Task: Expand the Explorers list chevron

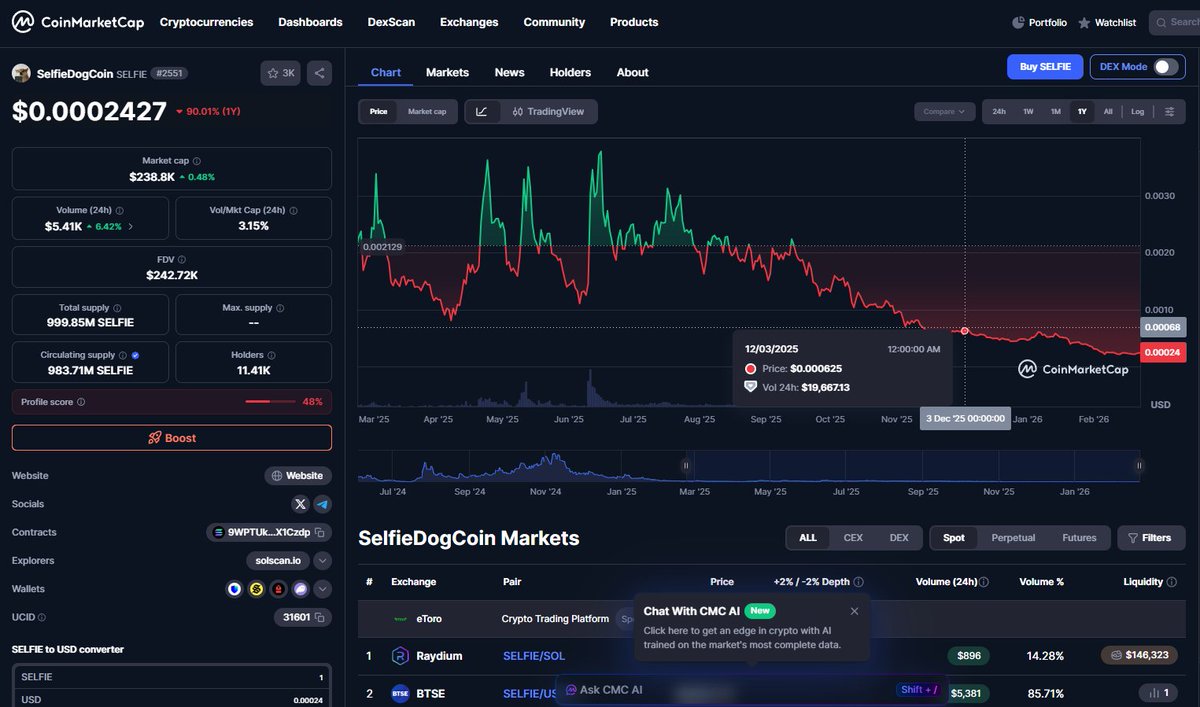Action: point(322,561)
